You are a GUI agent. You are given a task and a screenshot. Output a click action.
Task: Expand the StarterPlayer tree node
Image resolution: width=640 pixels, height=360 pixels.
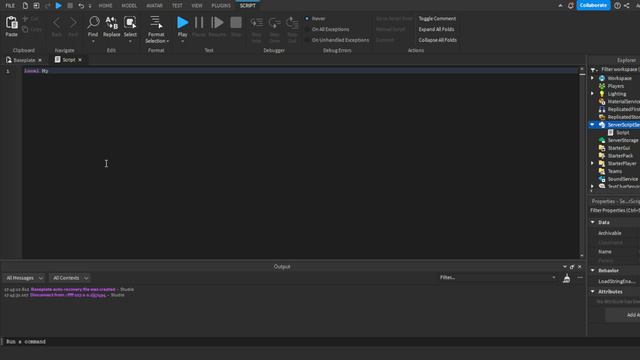pyautogui.click(x=593, y=163)
